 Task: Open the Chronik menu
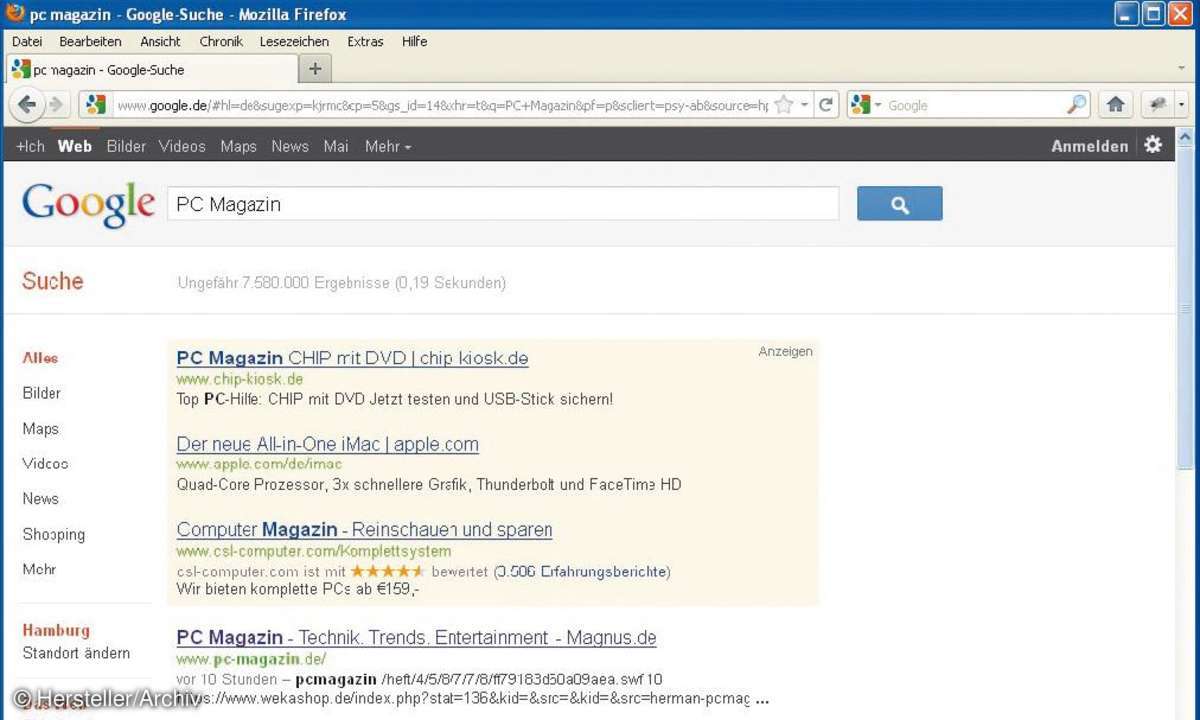pyautogui.click(x=221, y=41)
